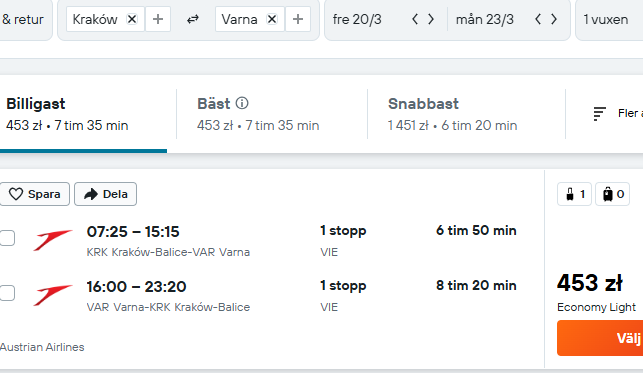643x373 pixels.
Task: Open the Fler sorting options icon
Action: coord(599,114)
